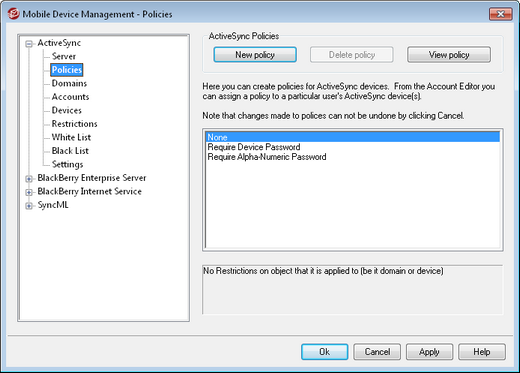Select BlackBerry Enterprise Server label

(x=92, y=178)
